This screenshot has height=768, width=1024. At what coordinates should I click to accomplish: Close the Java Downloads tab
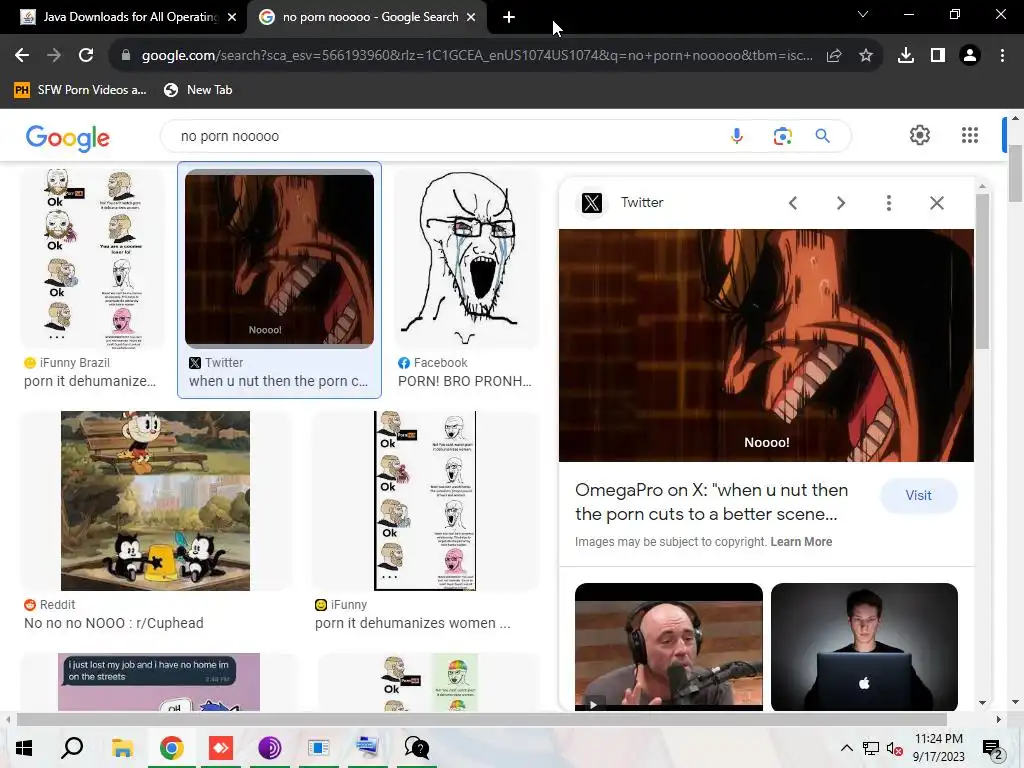[x=232, y=17]
